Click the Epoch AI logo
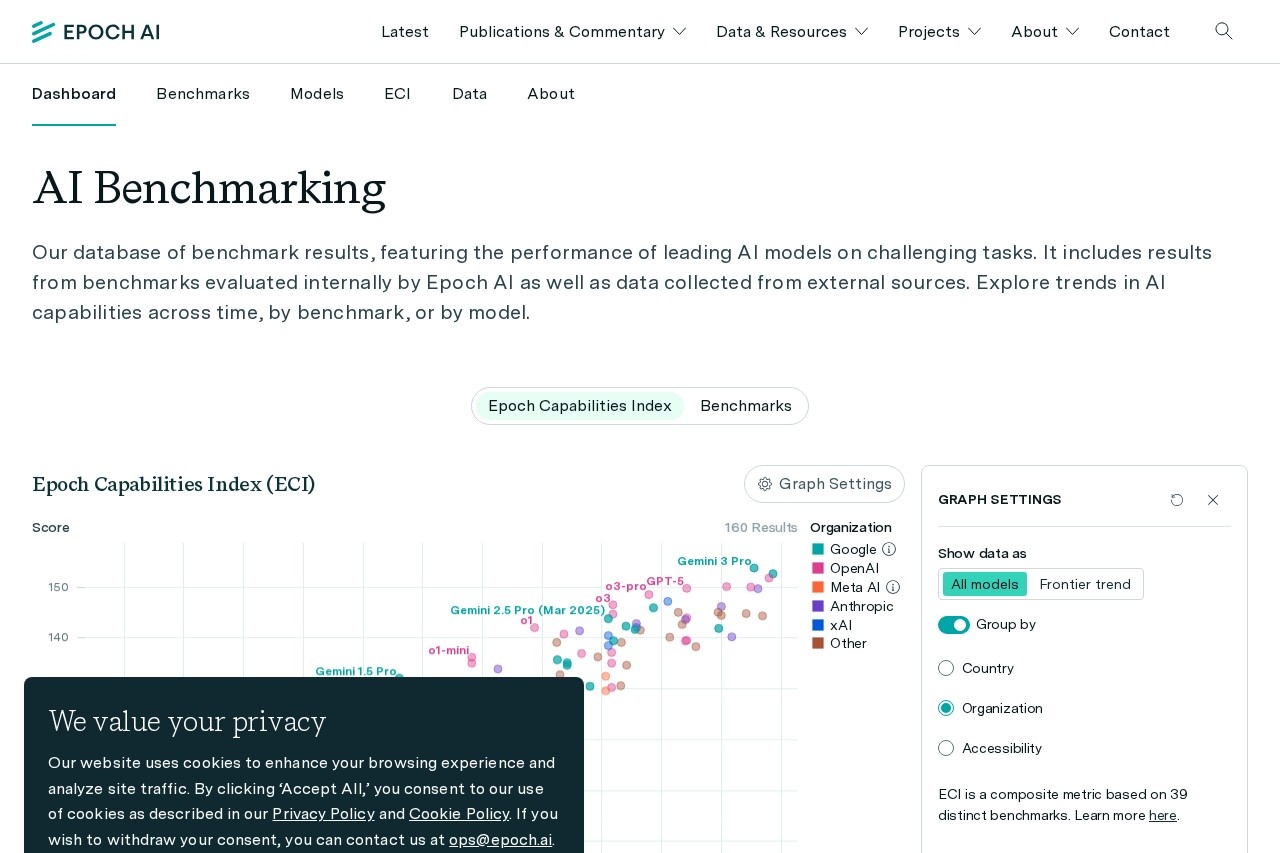Viewport: 1280px width, 853px height. coord(95,31)
